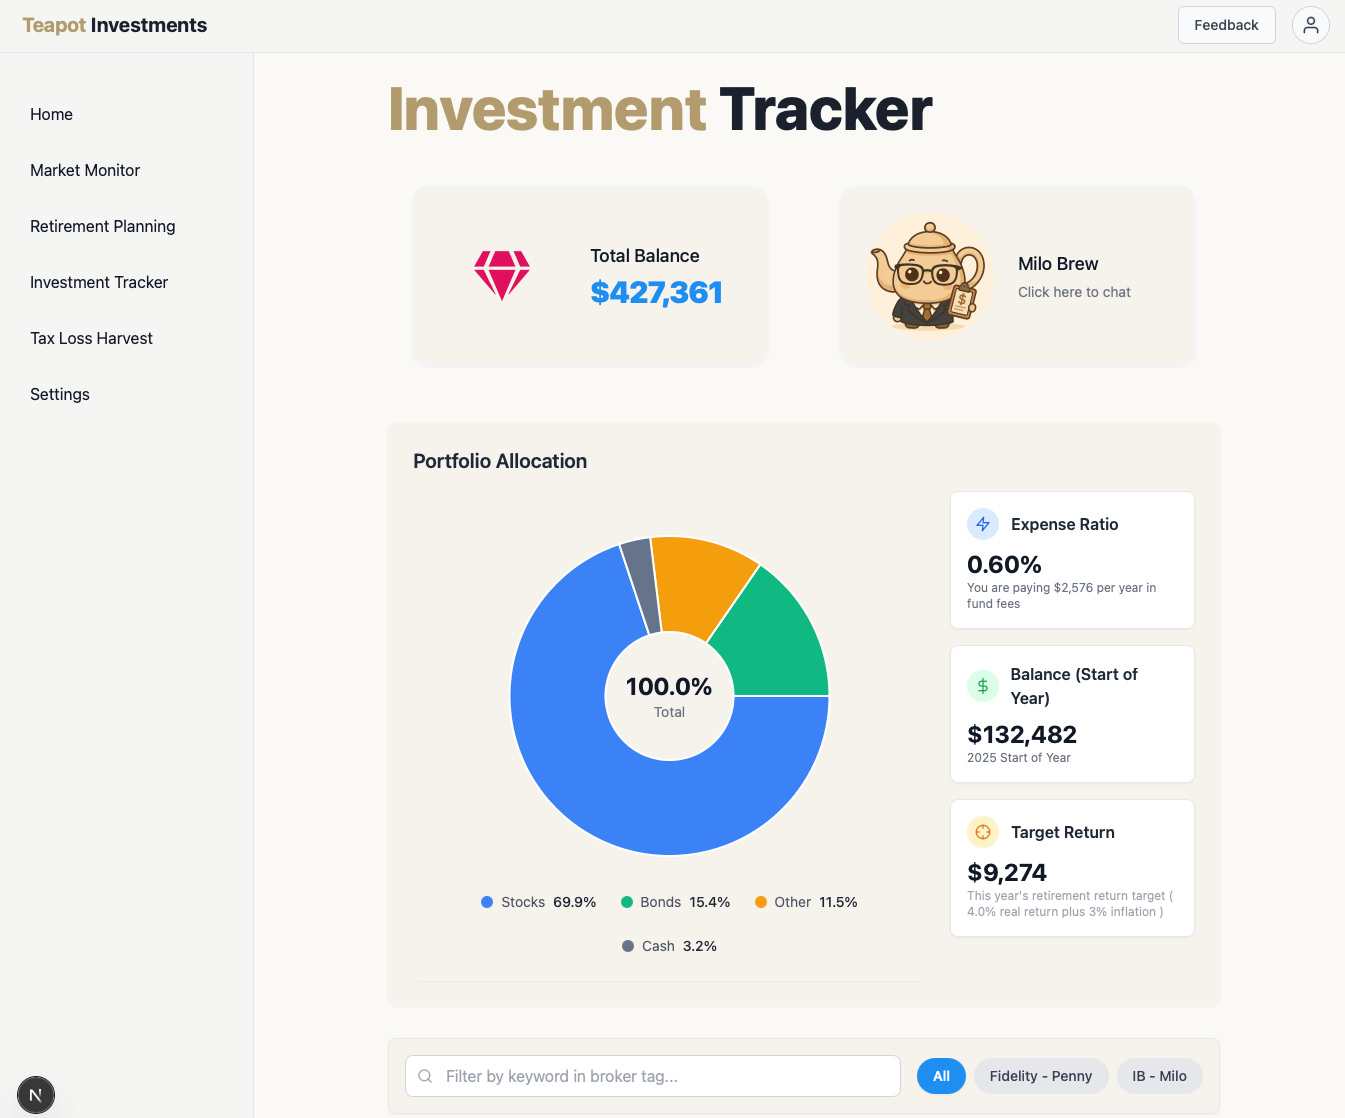Open Settings in the sidebar
This screenshot has height=1118, width=1345.
(60, 394)
